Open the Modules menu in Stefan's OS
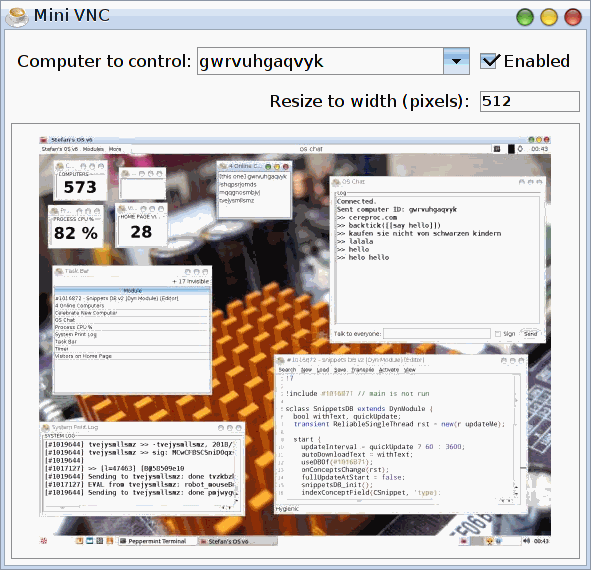This screenshot has height=570, width=591. click(x=93, y=149)
